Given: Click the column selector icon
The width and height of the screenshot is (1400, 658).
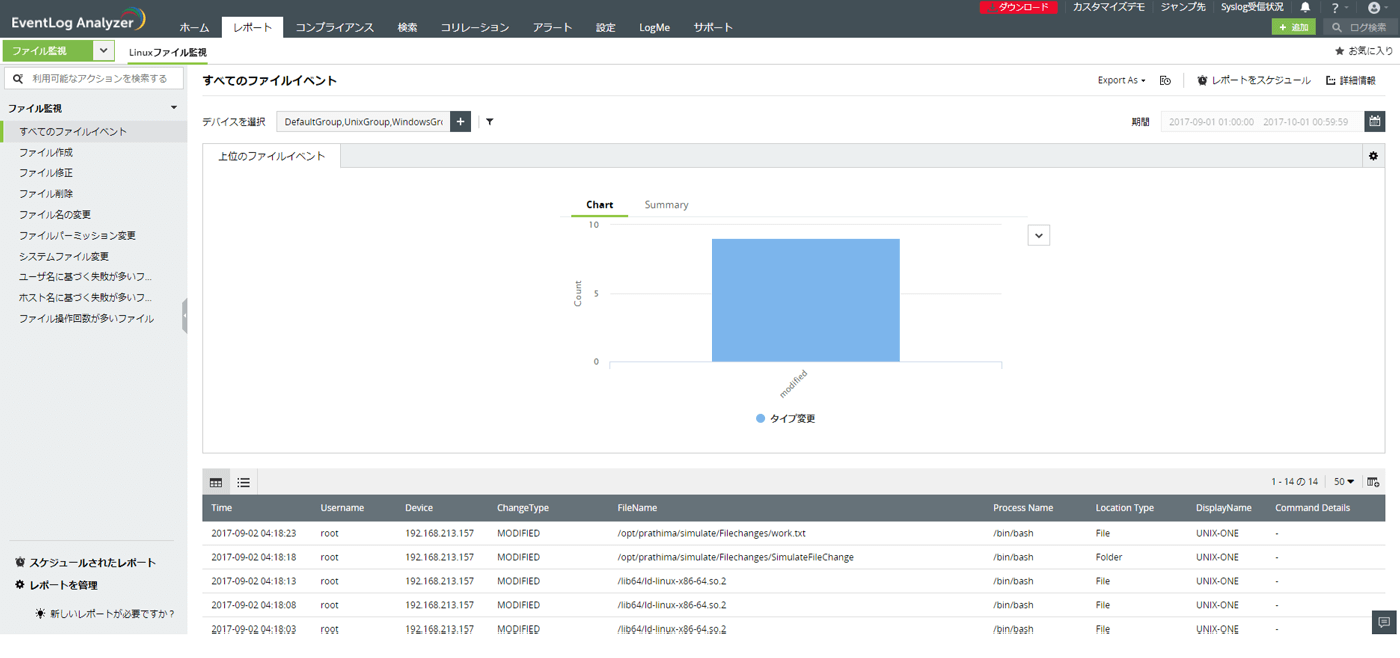Looking at the screenshot, I should 1373,482.
